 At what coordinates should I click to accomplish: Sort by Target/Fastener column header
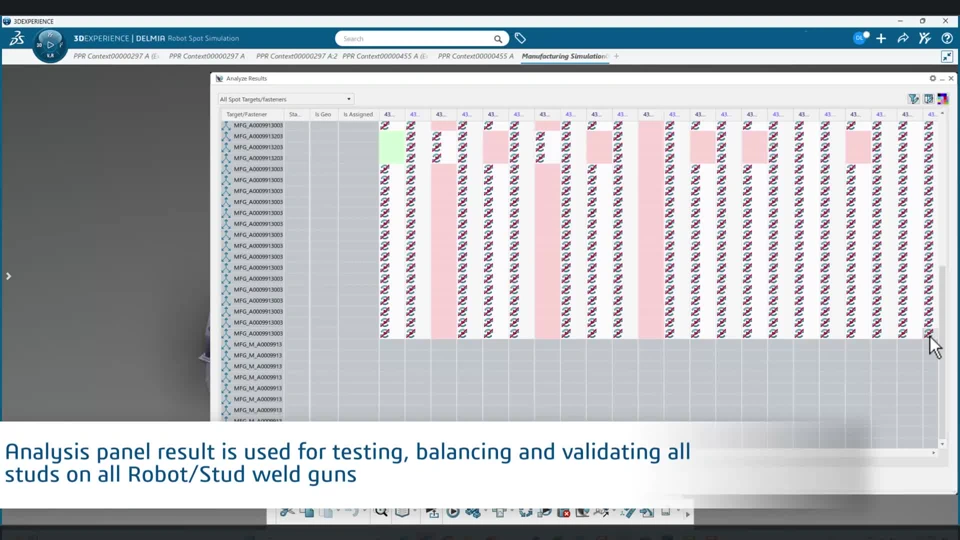247,115
